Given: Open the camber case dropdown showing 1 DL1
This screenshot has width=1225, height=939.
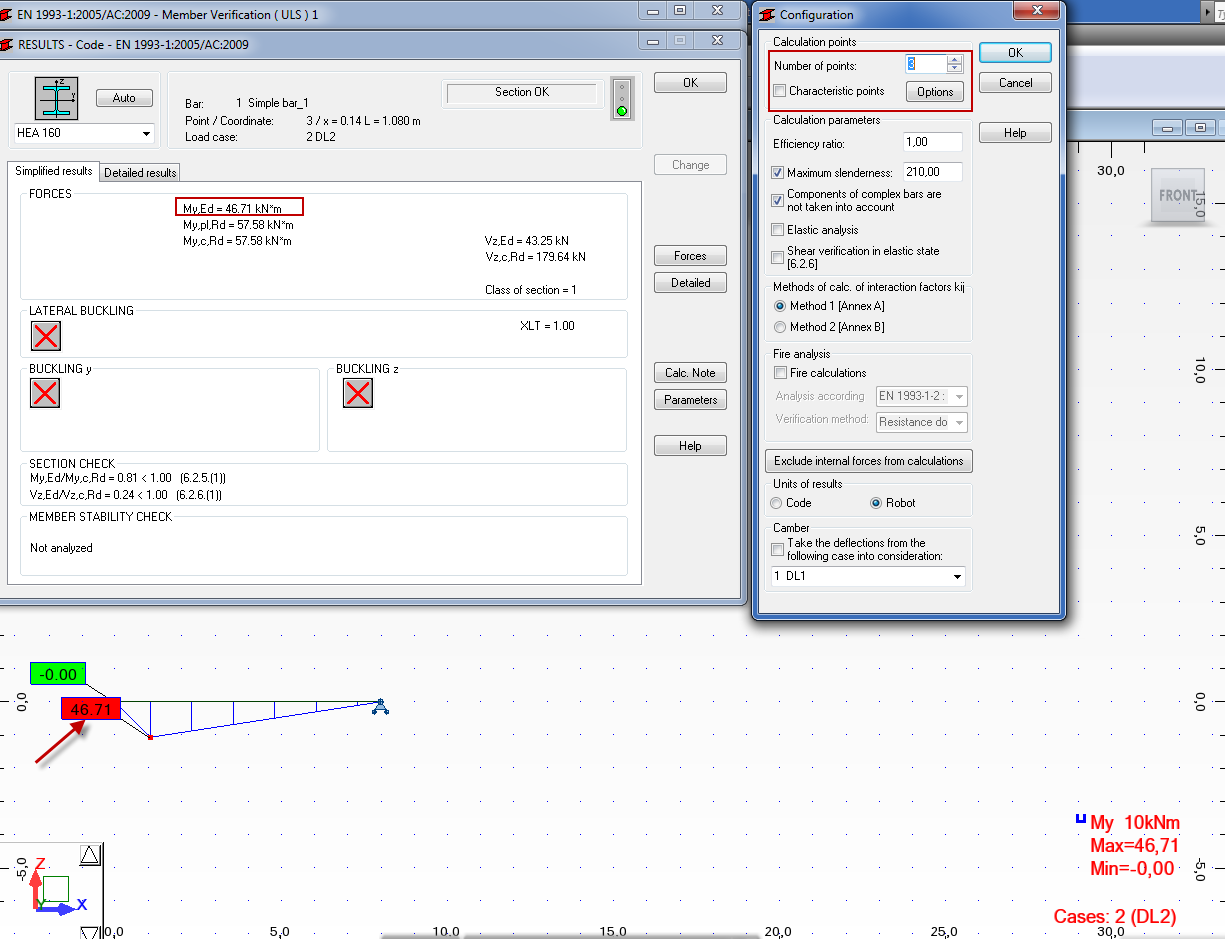Looking at the screenshot, I should click(957, 577).
